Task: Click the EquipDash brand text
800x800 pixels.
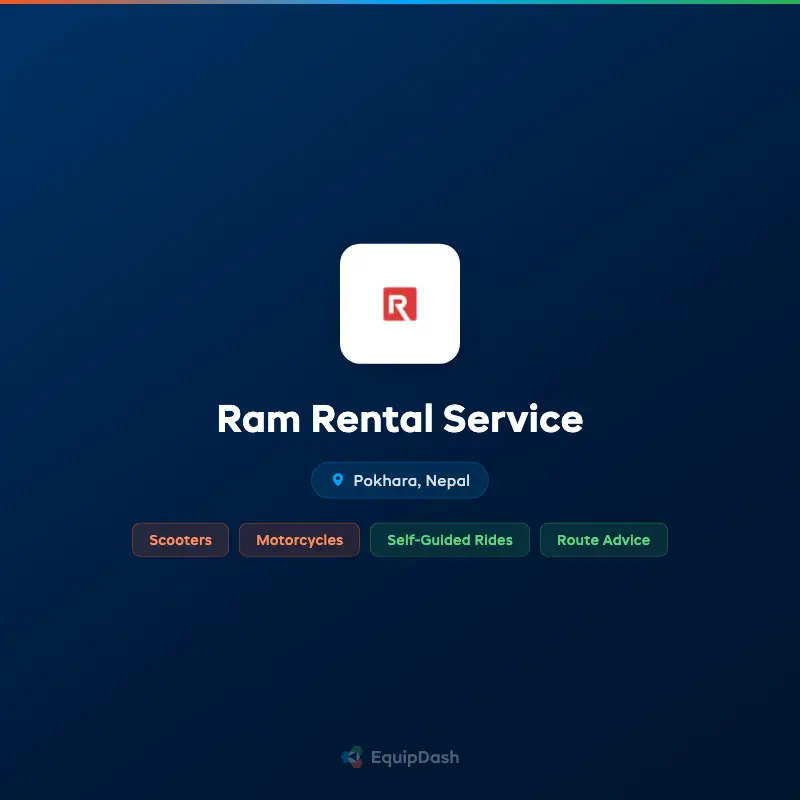Action: [x=415, y=758]
